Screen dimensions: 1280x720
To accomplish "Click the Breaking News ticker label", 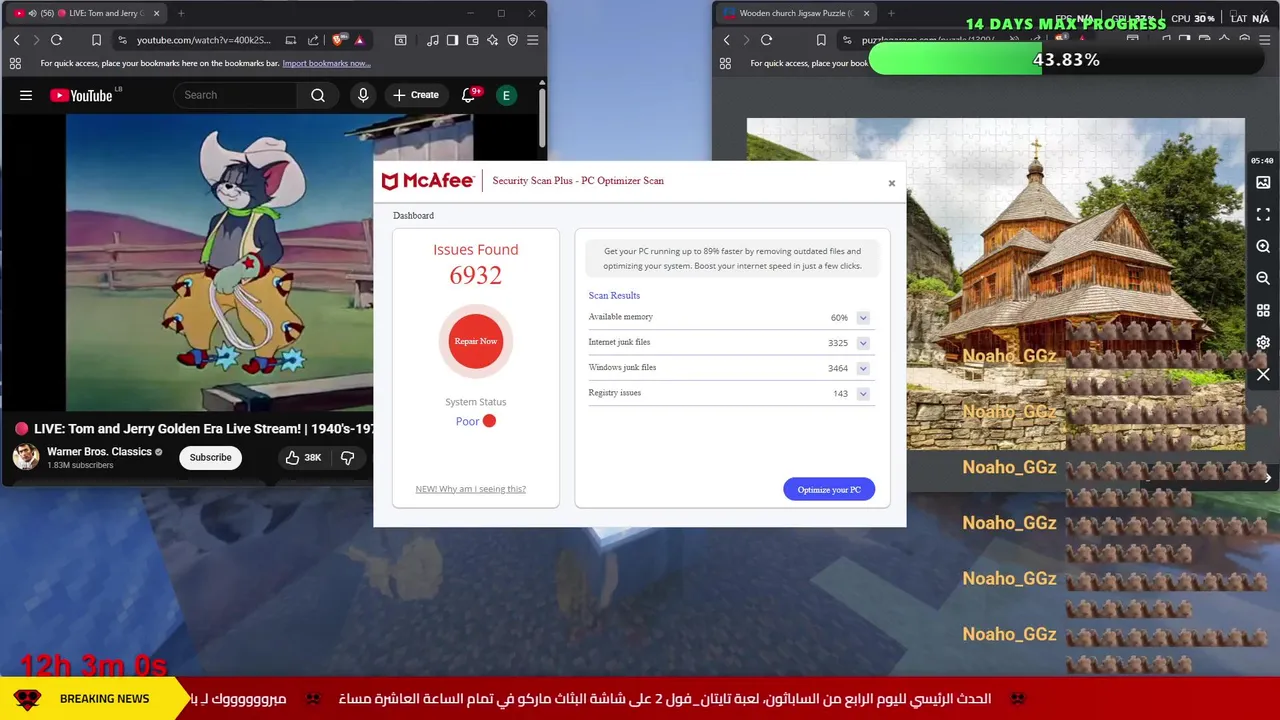I will (x=104, y=699).
